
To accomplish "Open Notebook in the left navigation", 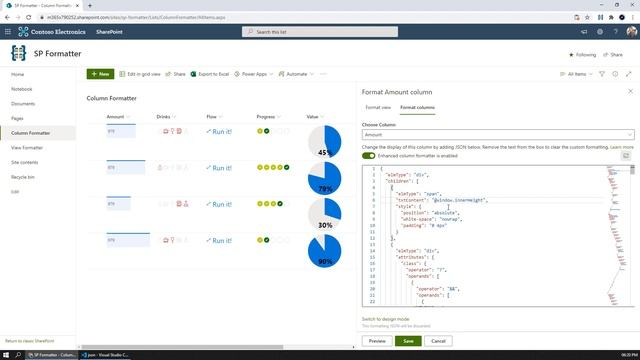I will tap(22, 89).
